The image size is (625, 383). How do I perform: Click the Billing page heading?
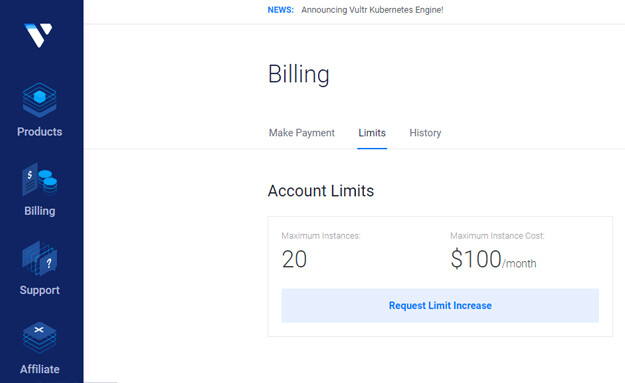[x=299, y=74]
